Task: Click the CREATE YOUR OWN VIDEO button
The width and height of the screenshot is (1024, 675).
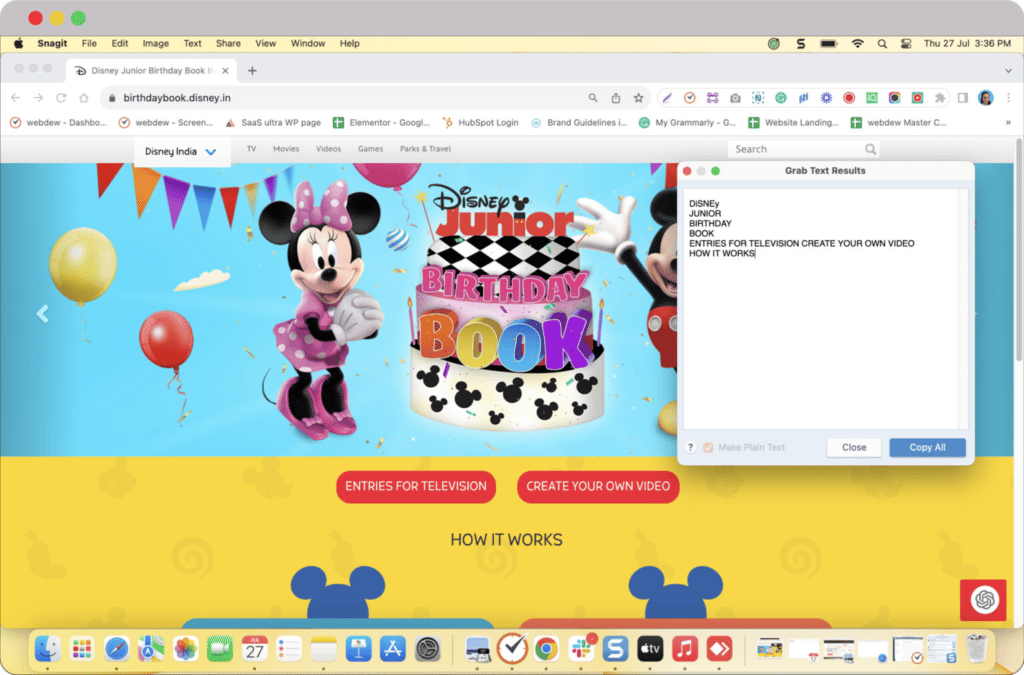Action: pyautogui.click(x=598, y=487)
